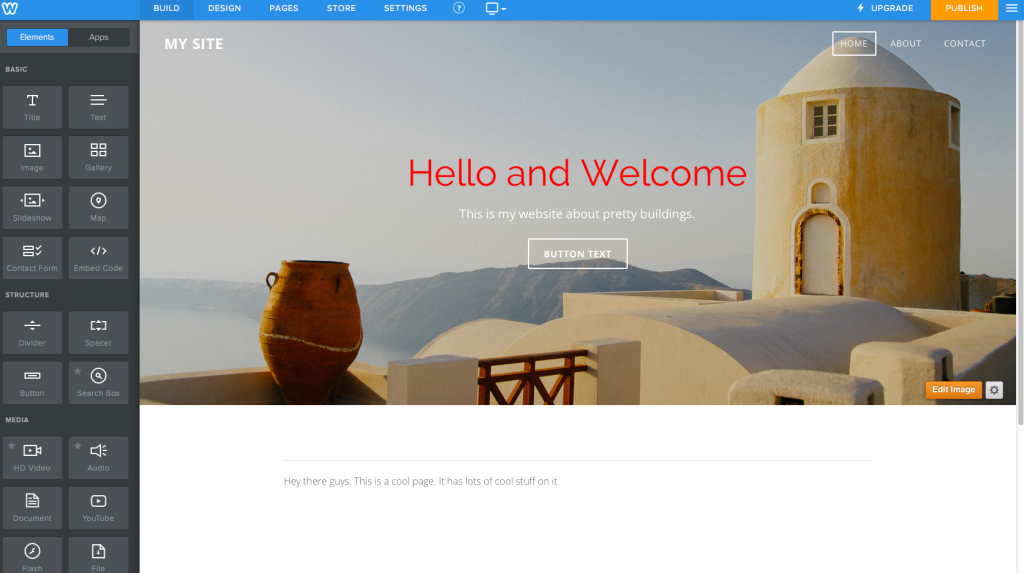Pick the YouTube media element
Image resolution: width=1024 pixels, height=573 pixels.
coord(98,508)
